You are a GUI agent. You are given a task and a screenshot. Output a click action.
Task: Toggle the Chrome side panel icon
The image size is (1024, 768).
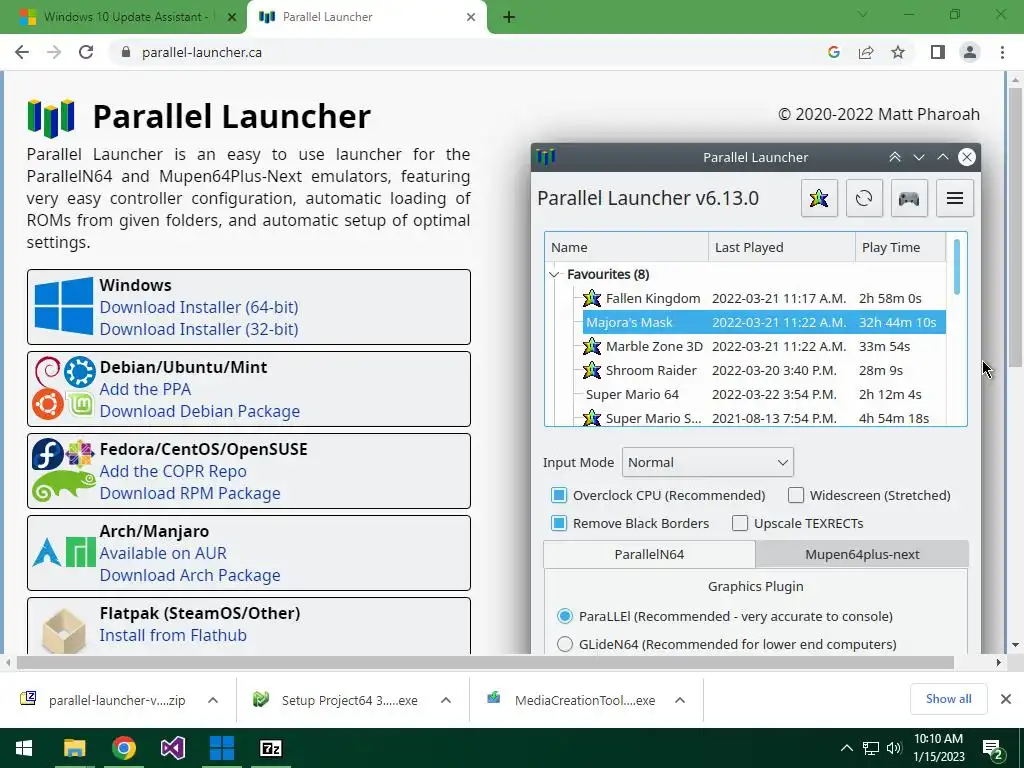[x=938, y=52]
